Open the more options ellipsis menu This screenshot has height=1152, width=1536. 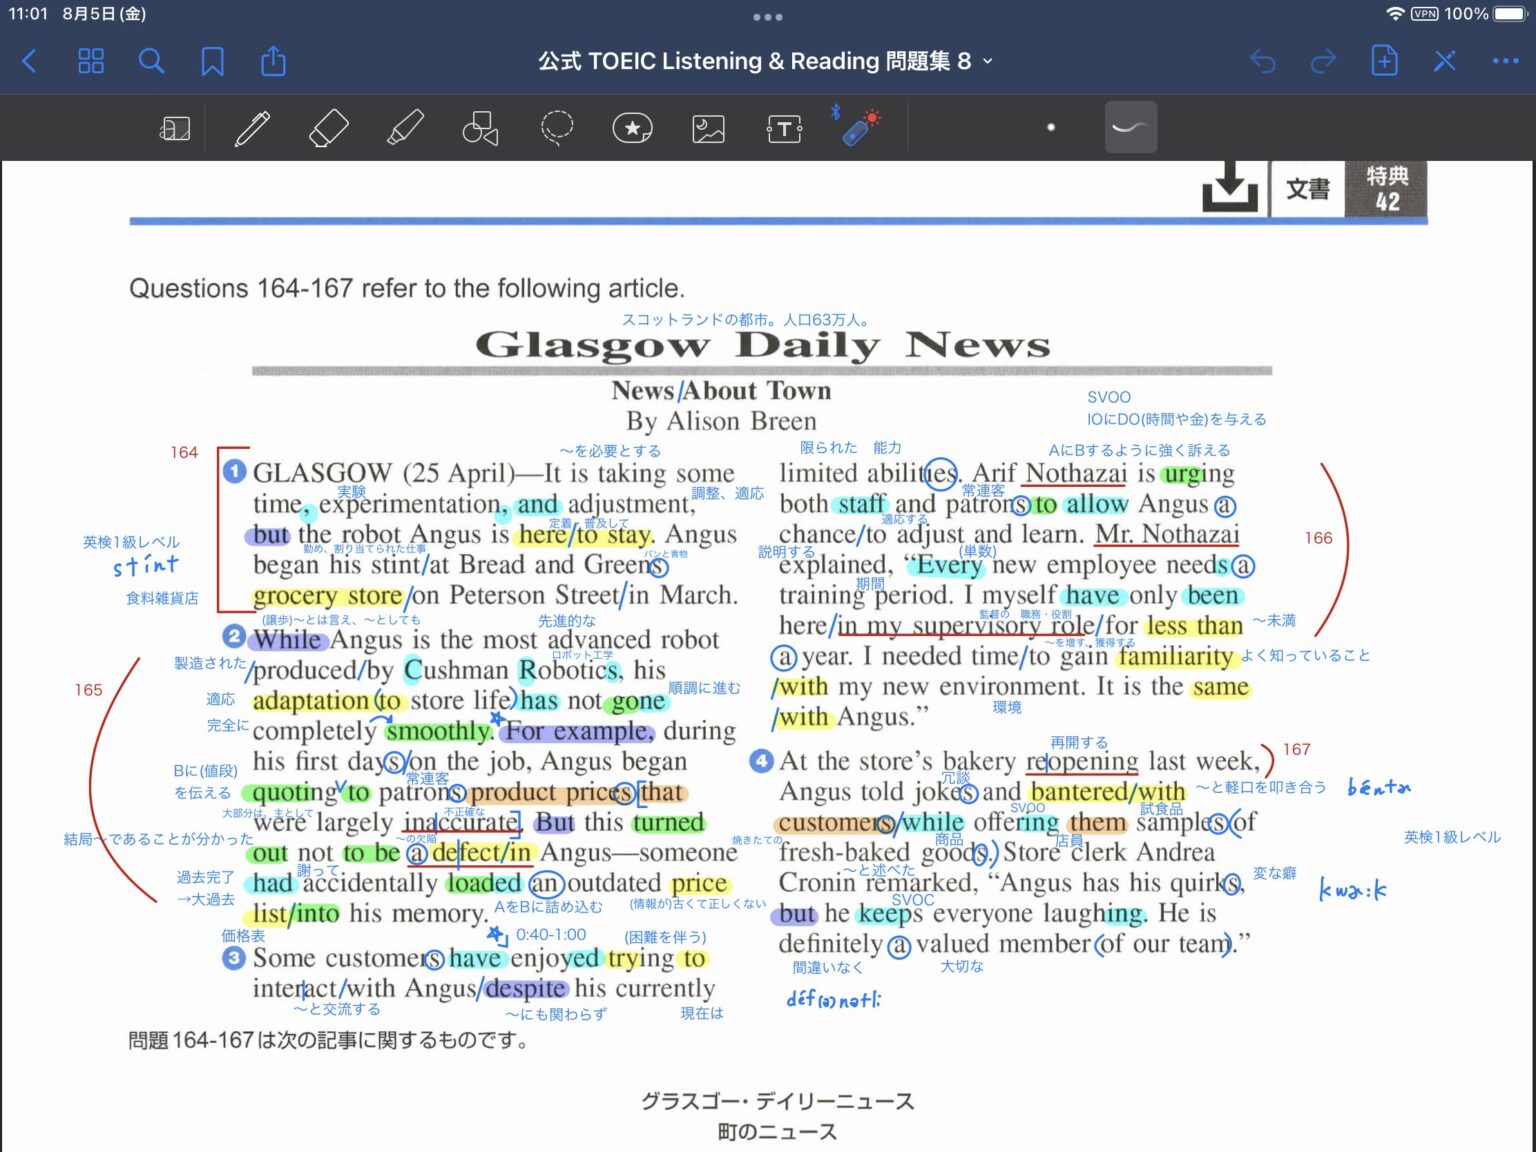pyautogui.click(x=1505, y=61)
